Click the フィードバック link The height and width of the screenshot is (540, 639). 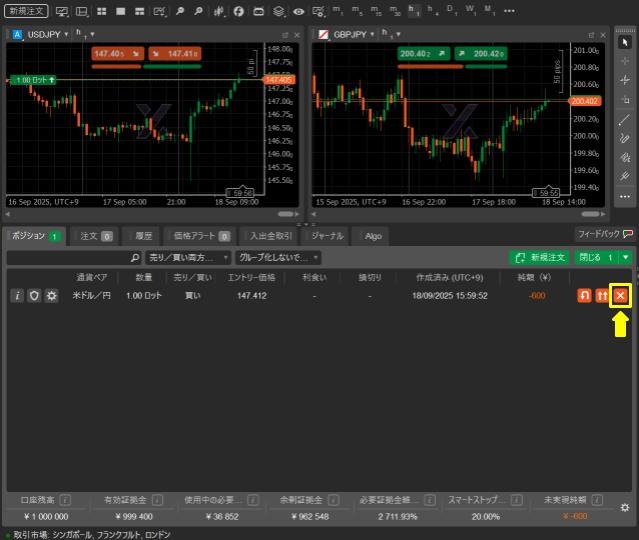tap(605, 234)
